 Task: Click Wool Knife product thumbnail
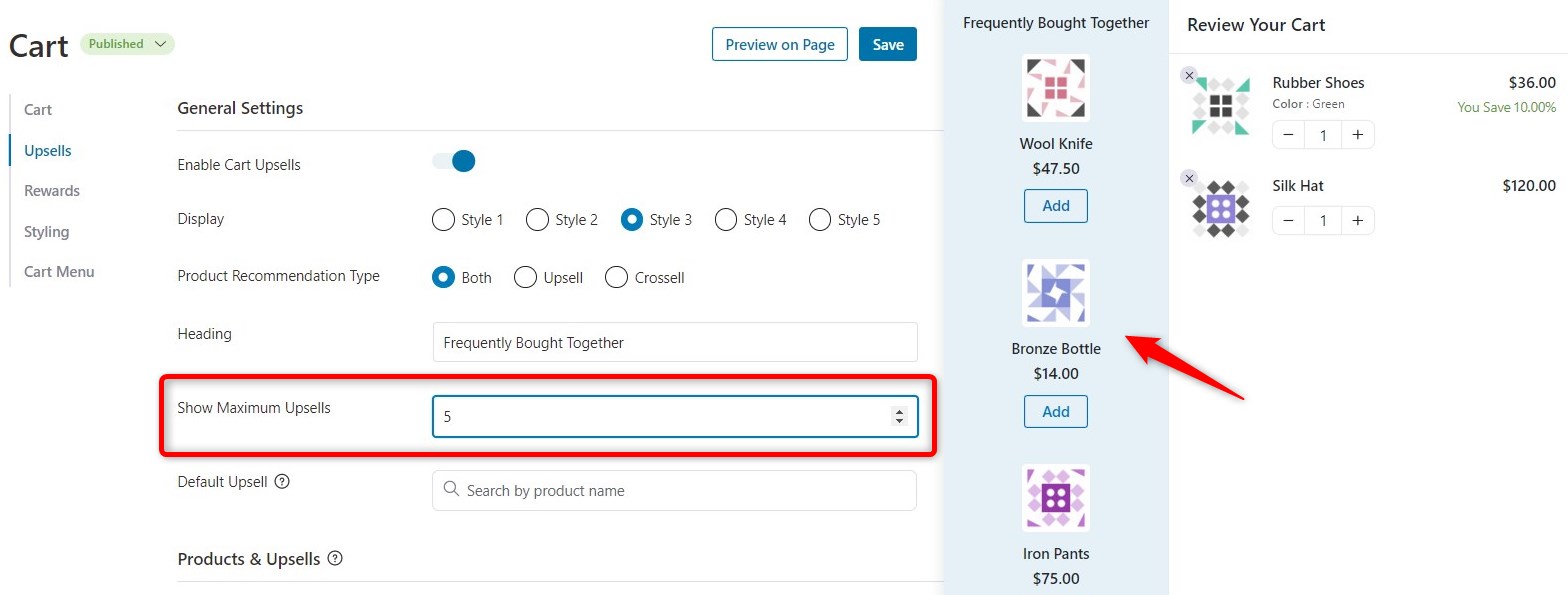1056,88
